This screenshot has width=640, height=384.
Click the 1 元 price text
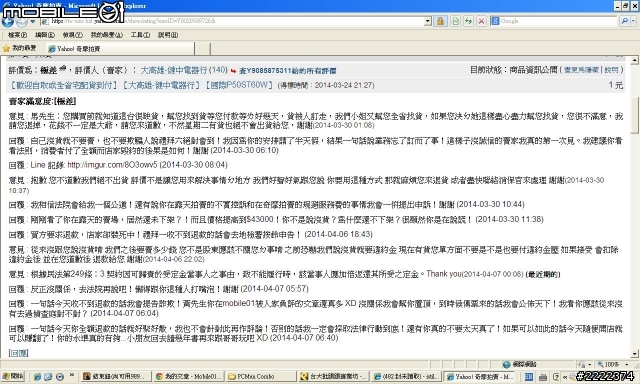tap(616, 85)
